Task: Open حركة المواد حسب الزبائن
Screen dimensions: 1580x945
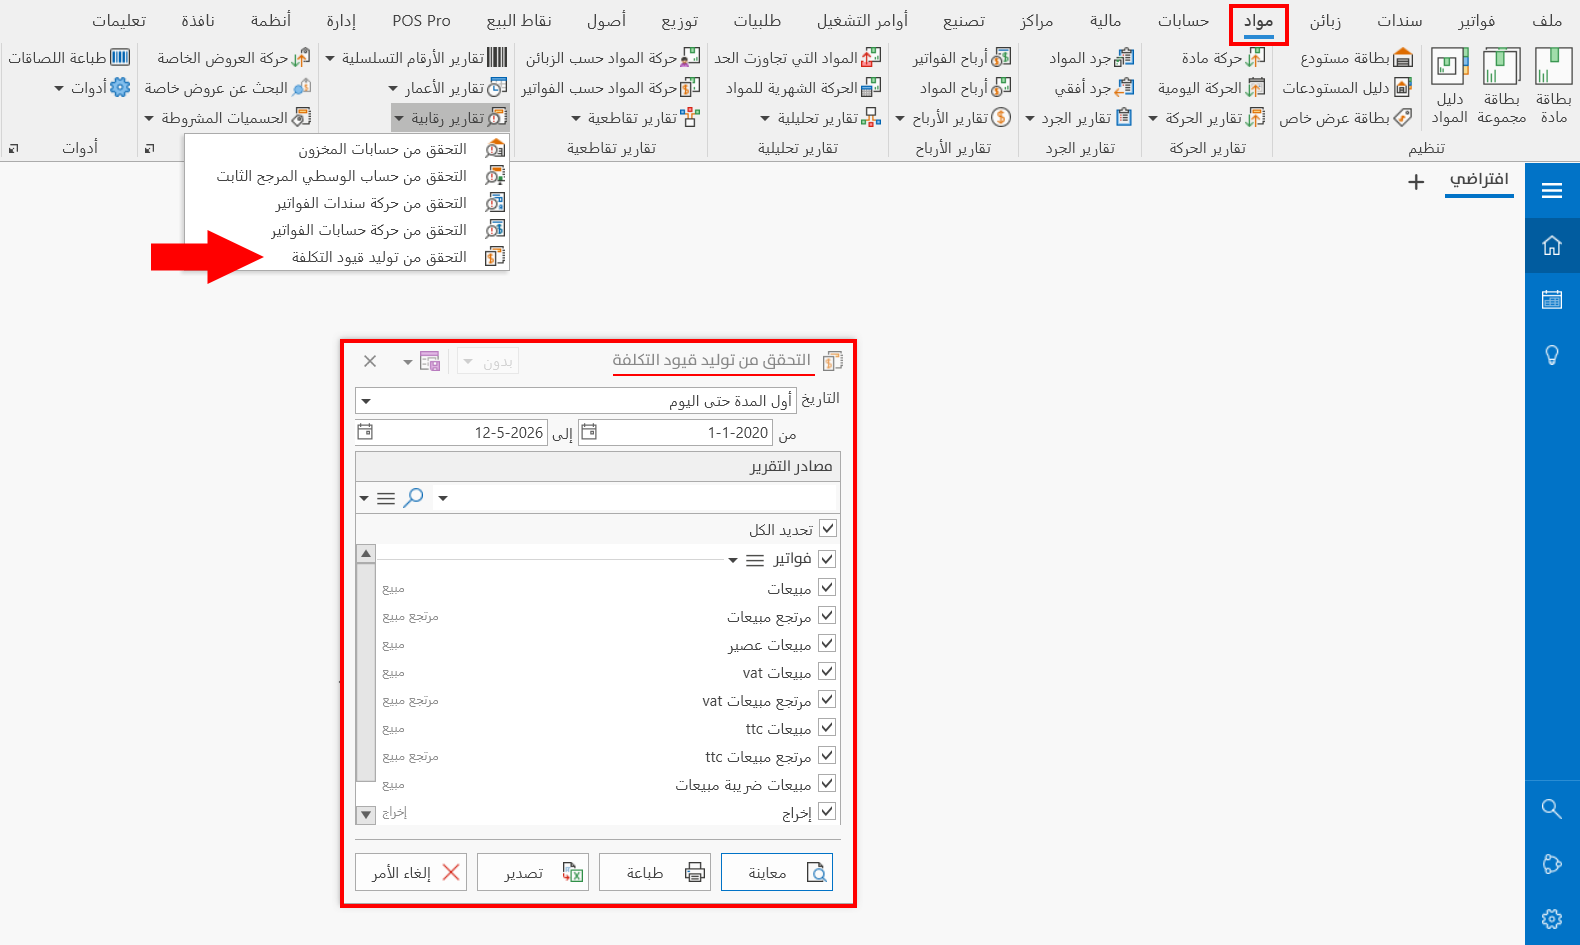Action: pyautogui.click(x=613, y=58)
